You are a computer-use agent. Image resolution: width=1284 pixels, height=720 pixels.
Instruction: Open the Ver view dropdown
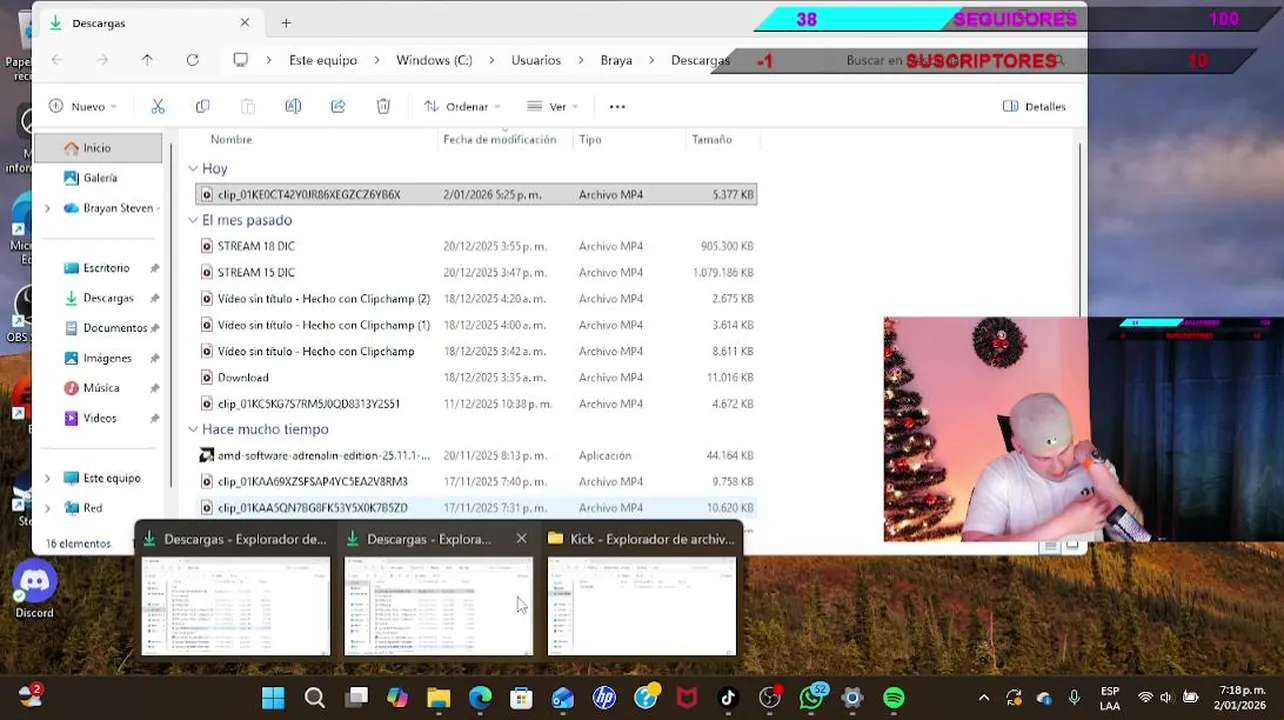554,106
